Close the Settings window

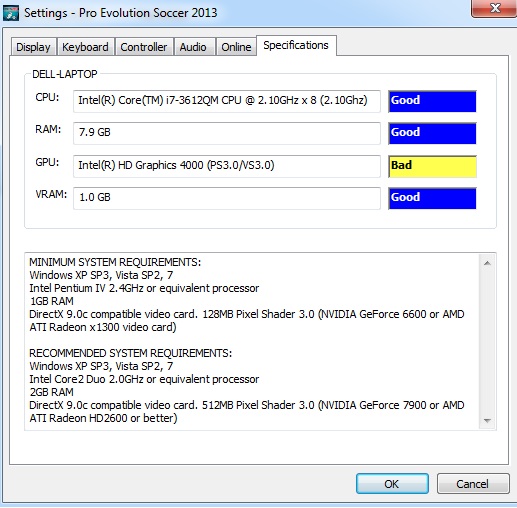(x=494, y=8)
